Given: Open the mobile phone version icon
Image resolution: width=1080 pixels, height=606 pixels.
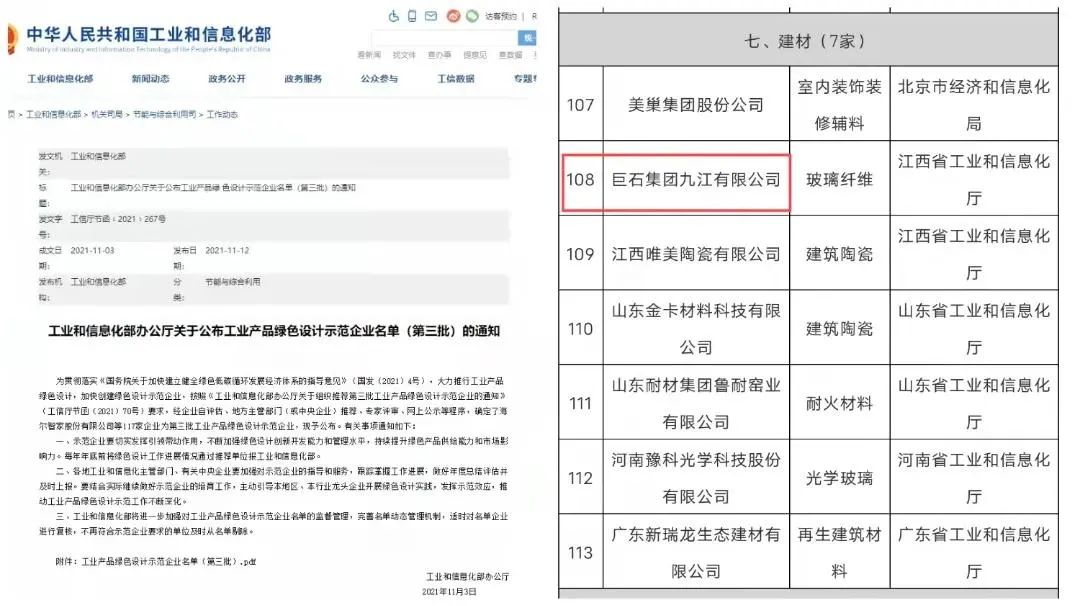Looking at the screenshot, I should [x=412, y=16].
